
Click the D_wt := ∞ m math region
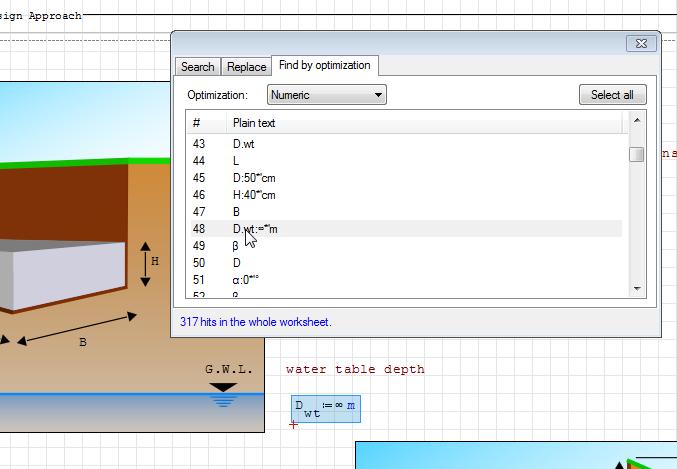(325, 409)
